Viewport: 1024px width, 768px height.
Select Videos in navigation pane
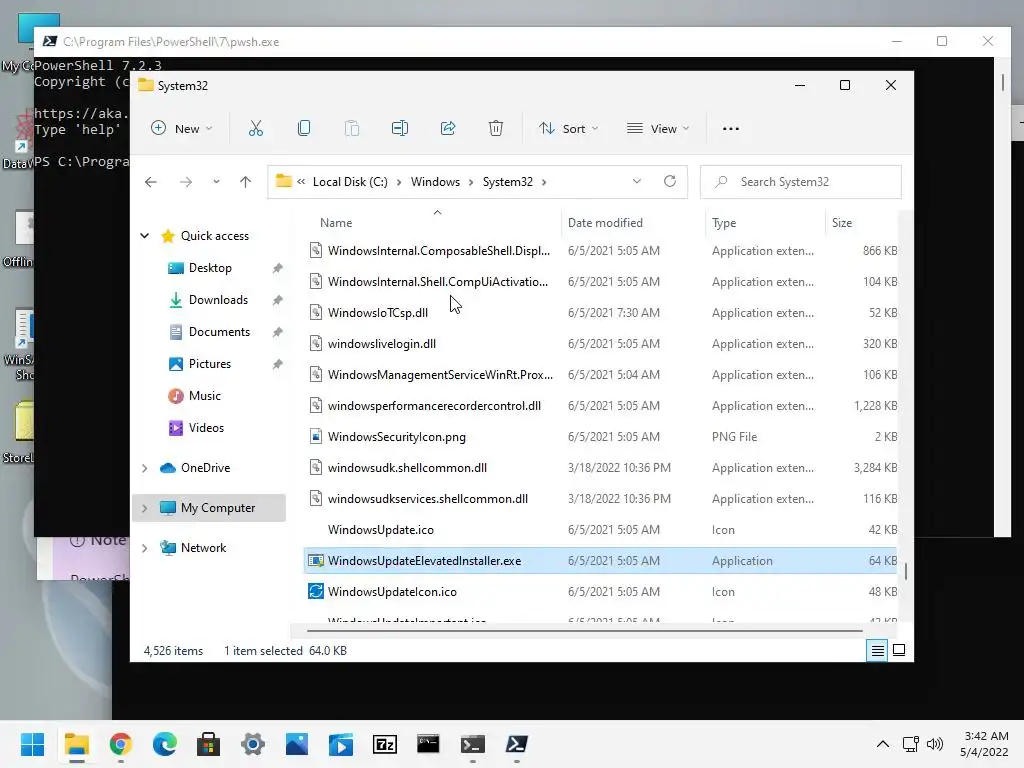tap(206, 428)
